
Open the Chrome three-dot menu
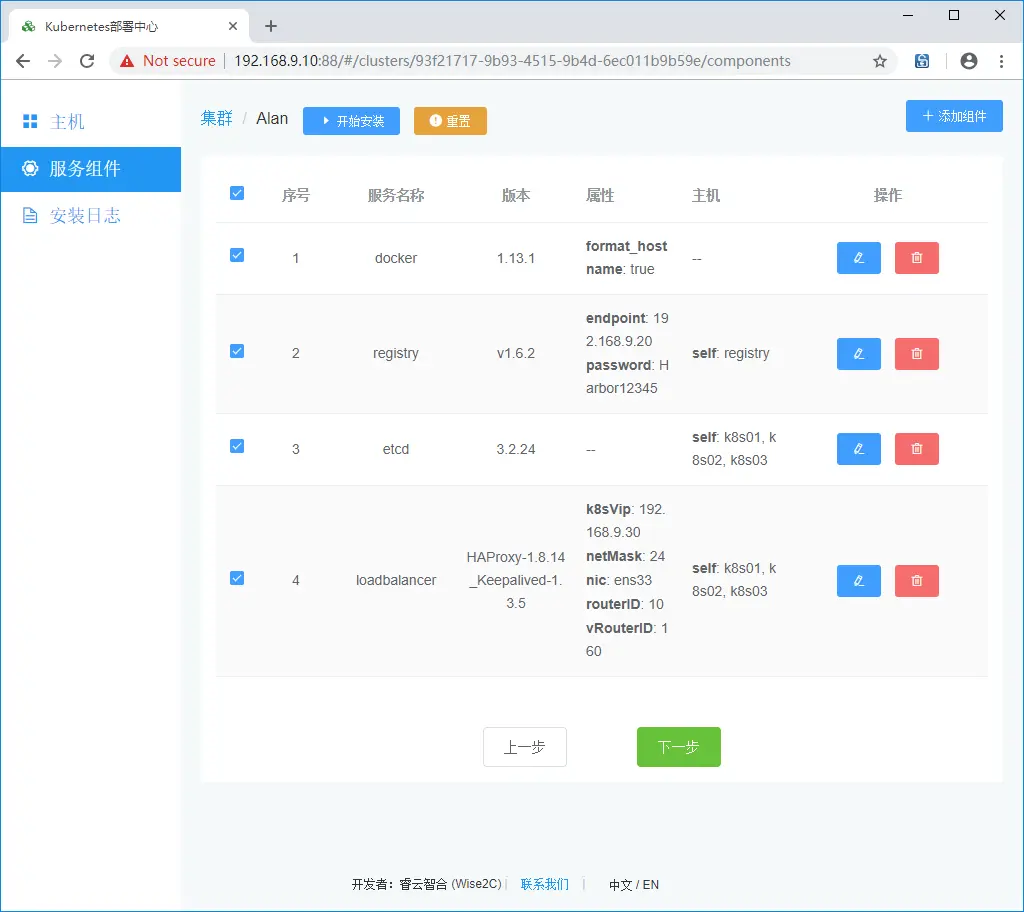pos(1002,61)
